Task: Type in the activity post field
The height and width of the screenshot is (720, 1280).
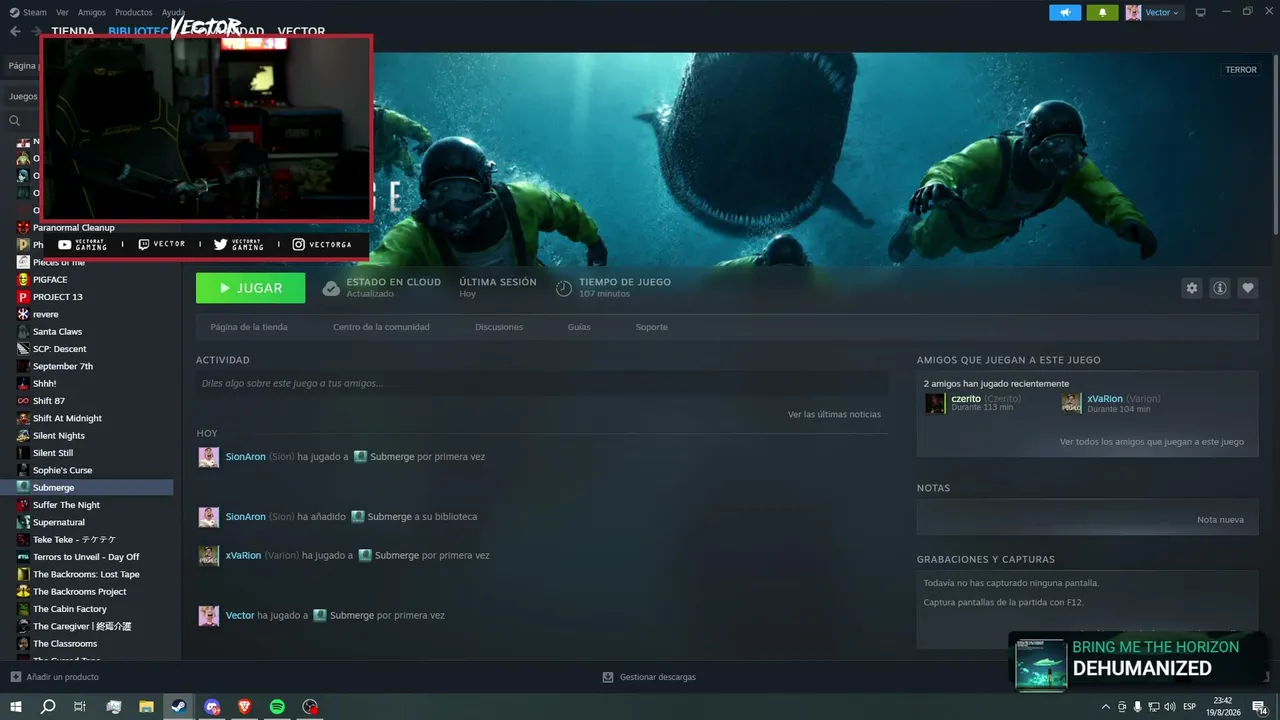Action: [542, 383]
